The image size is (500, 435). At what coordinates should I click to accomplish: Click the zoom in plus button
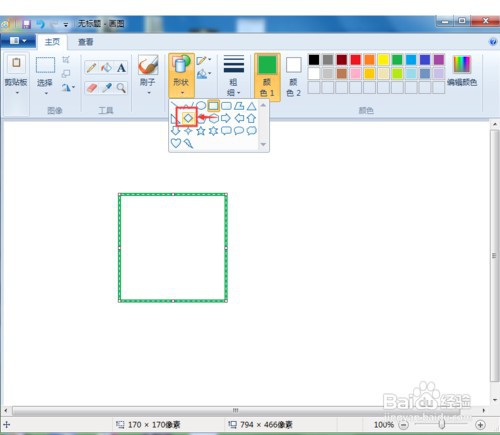pyautogui.click(x=480, y=425)
